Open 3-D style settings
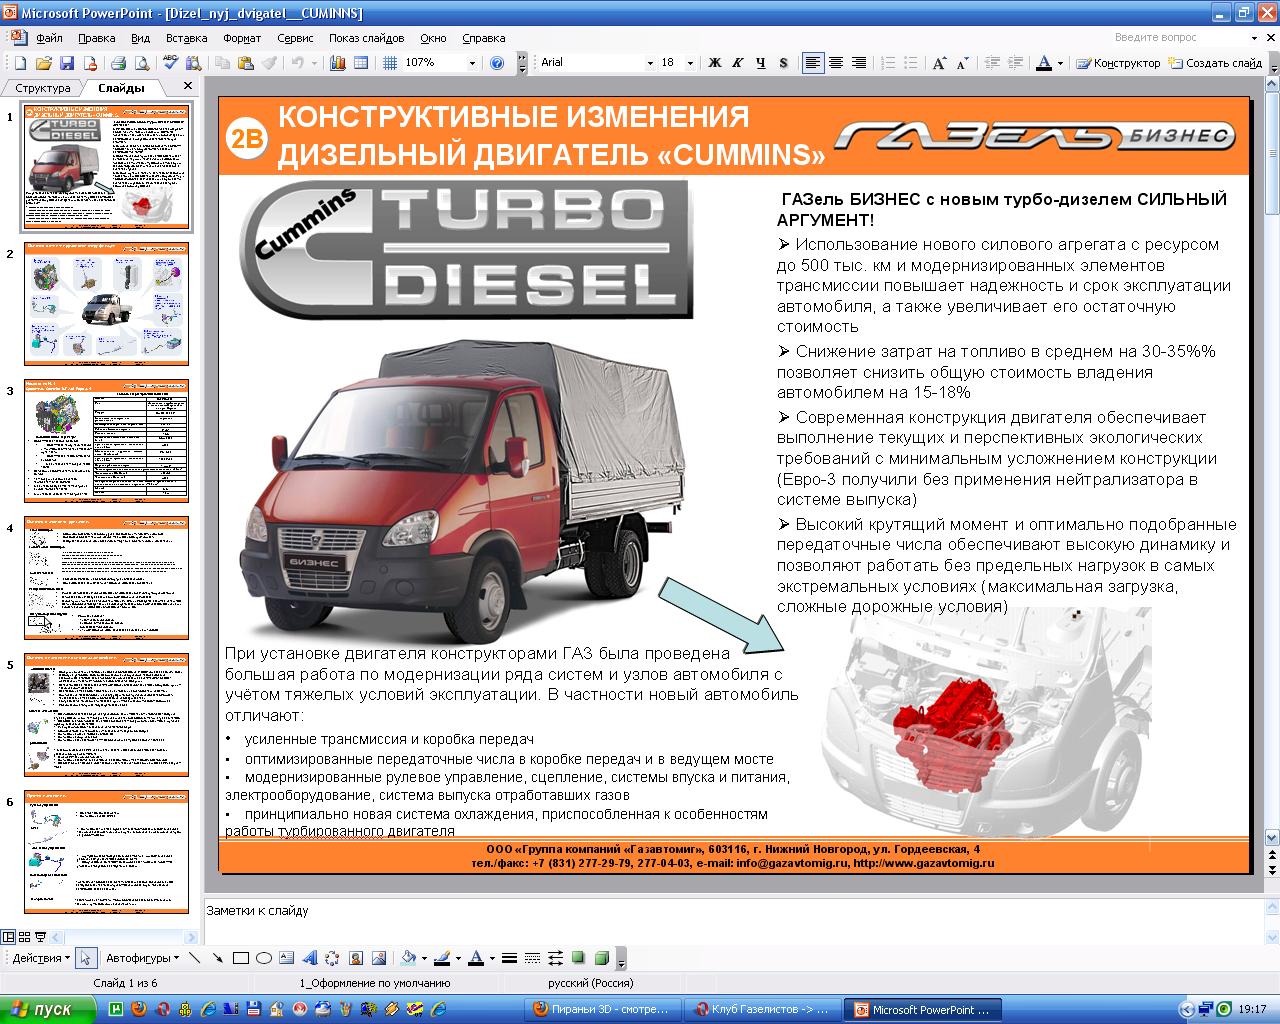This screenshot has width=1280, height=1024. 601,958
